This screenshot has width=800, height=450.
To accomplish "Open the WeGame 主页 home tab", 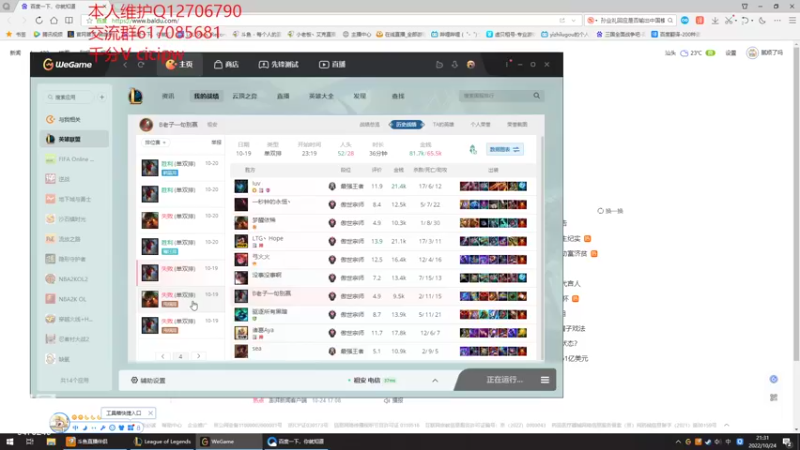I will tap(179, 64).
